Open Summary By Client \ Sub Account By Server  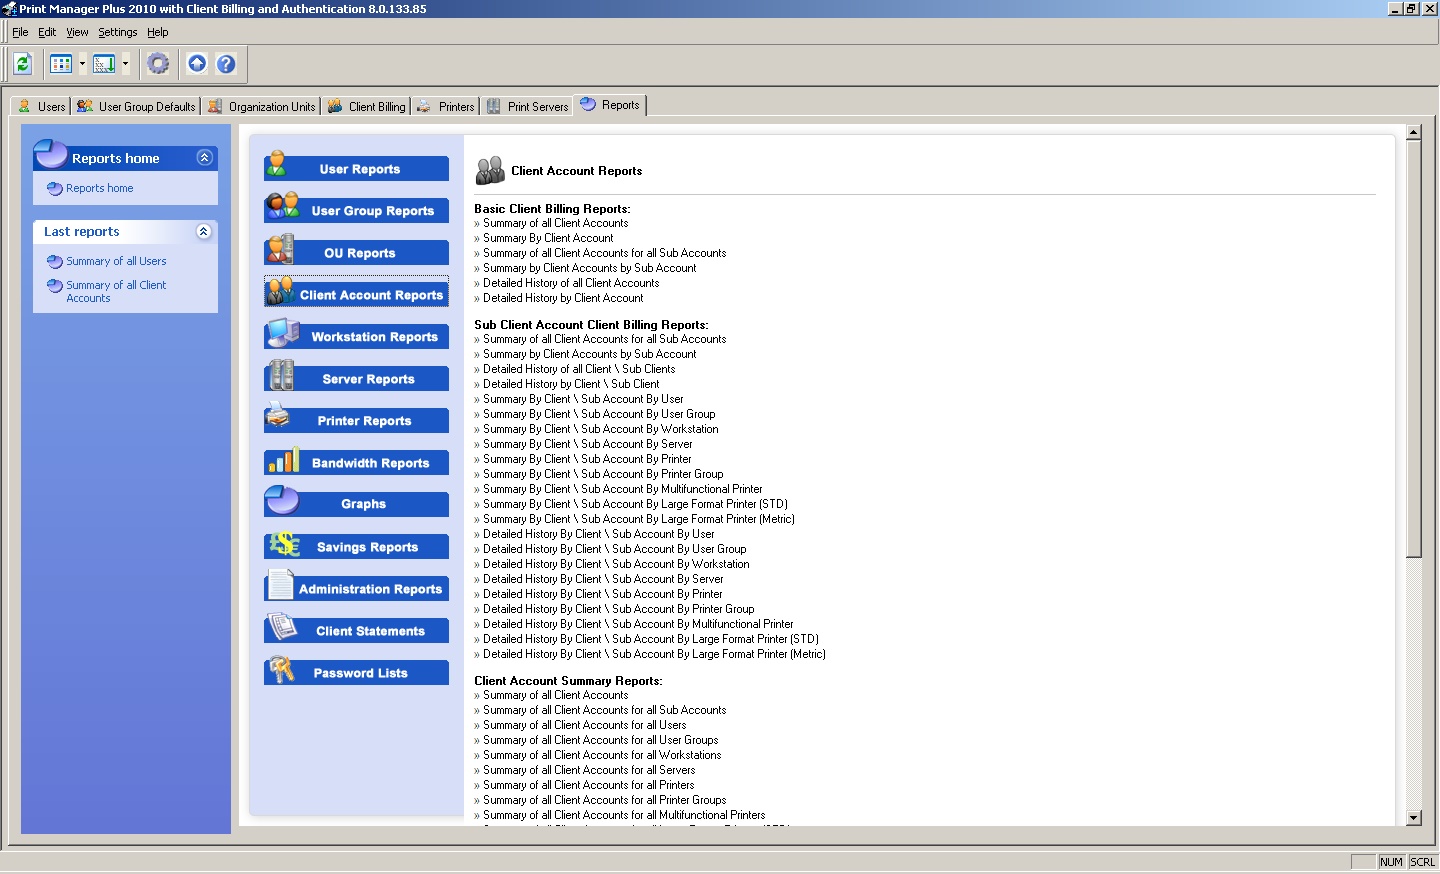(x=588, y=444)
